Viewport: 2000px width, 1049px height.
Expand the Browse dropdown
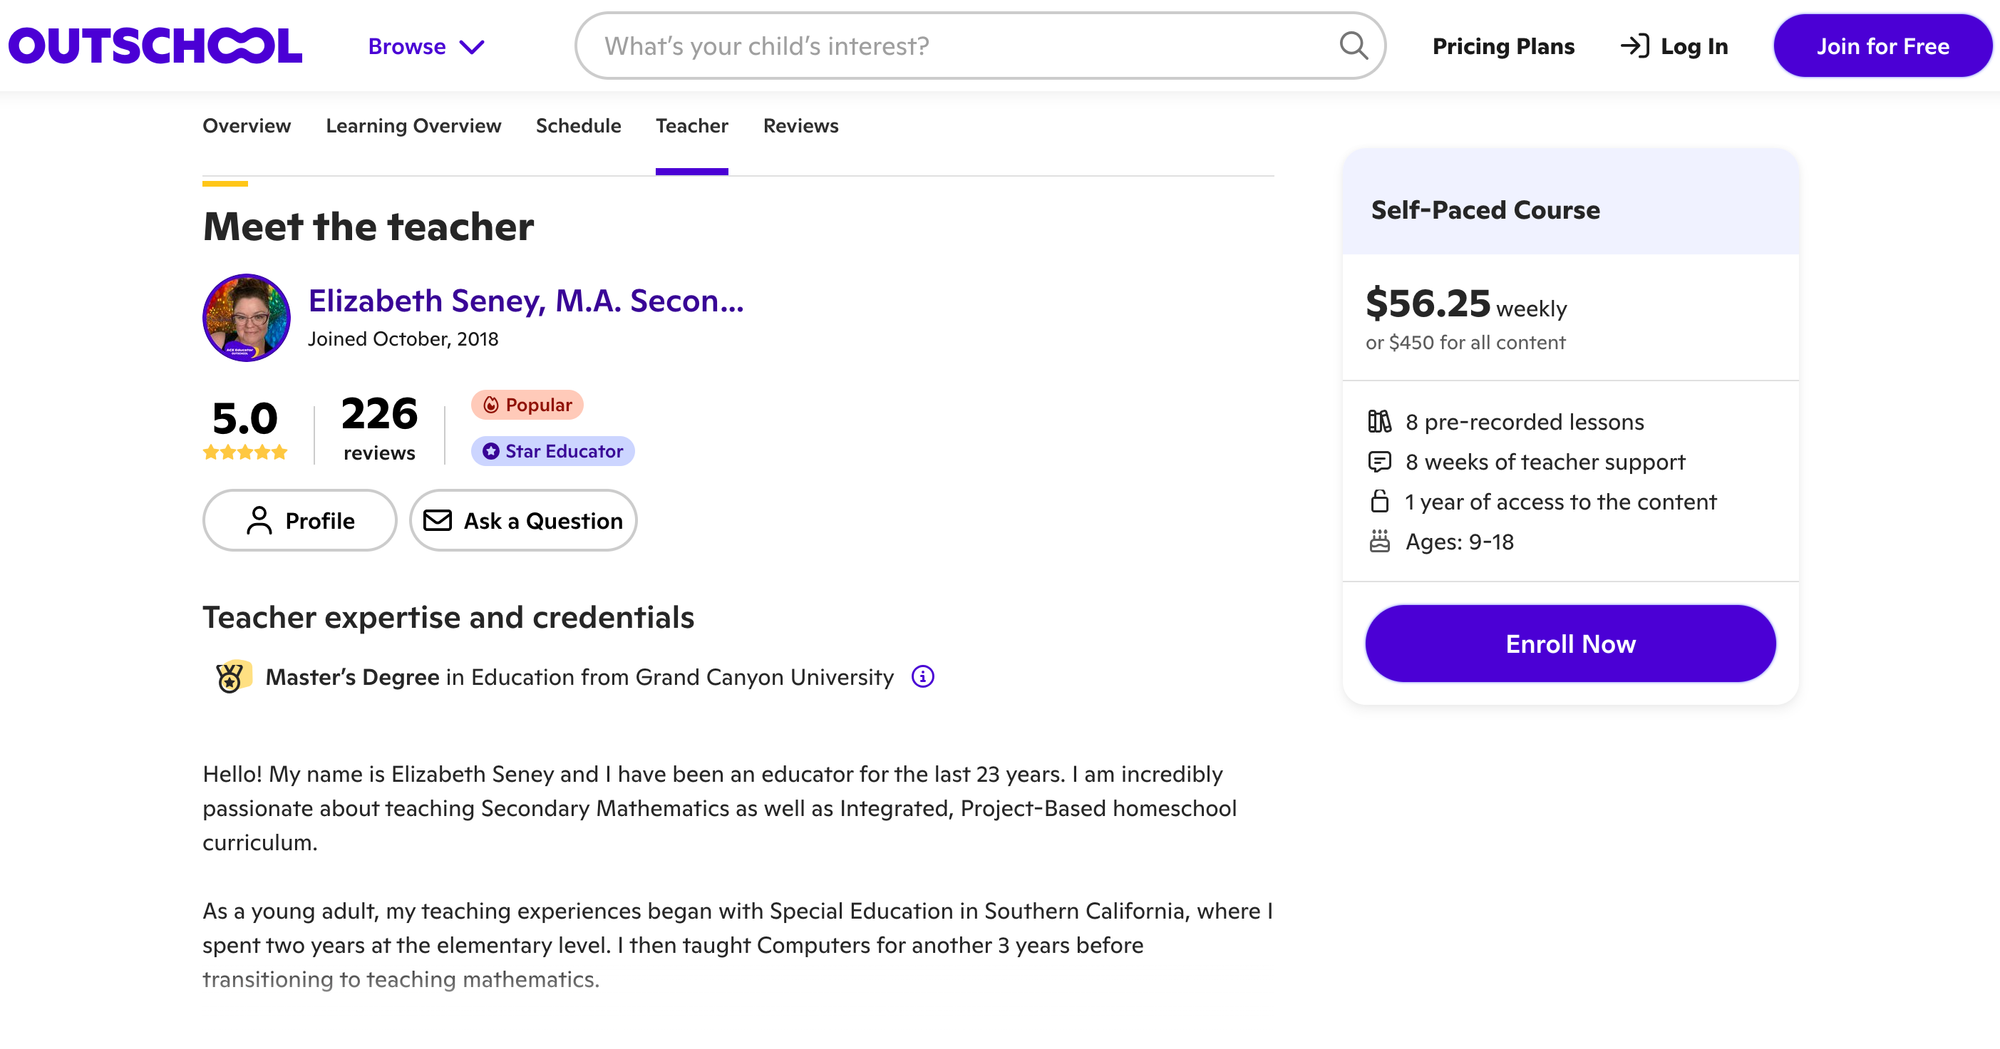click(x=425, y=46)
